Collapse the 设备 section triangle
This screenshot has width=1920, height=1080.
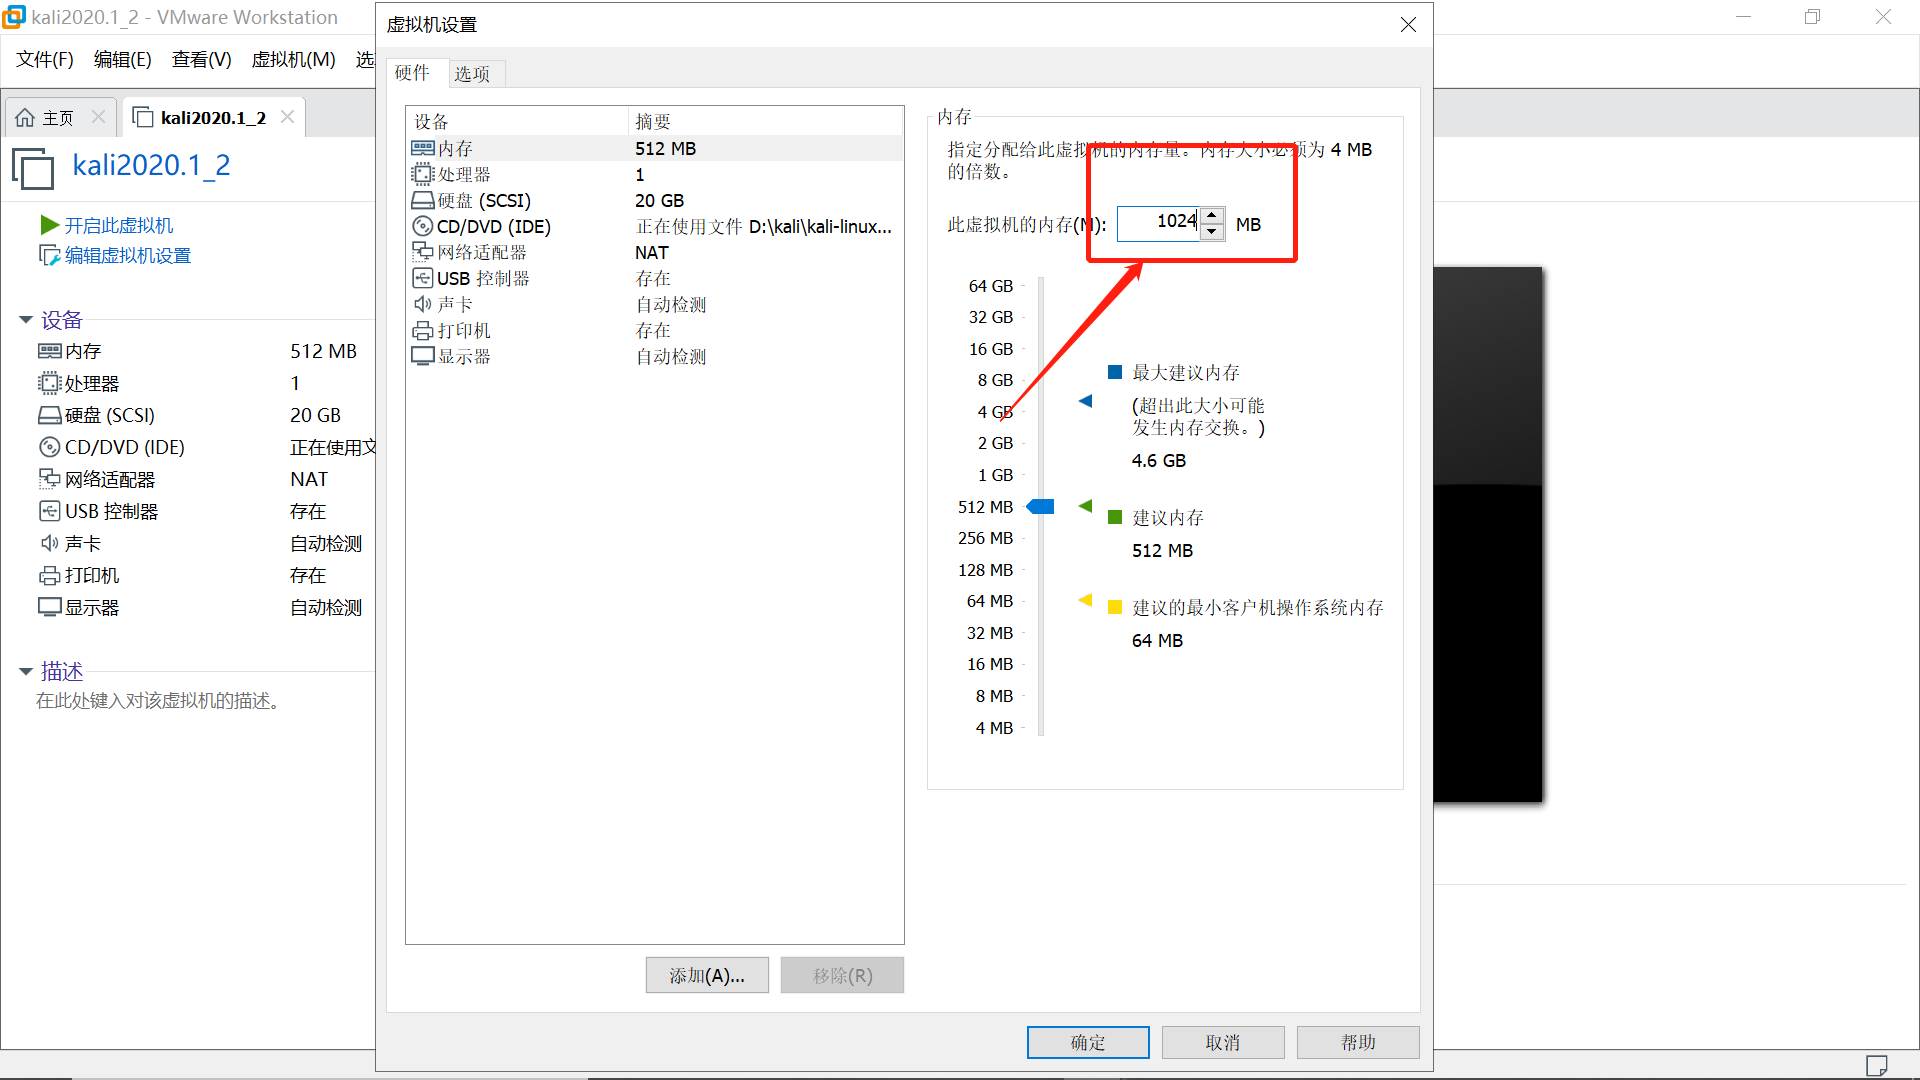26,320
